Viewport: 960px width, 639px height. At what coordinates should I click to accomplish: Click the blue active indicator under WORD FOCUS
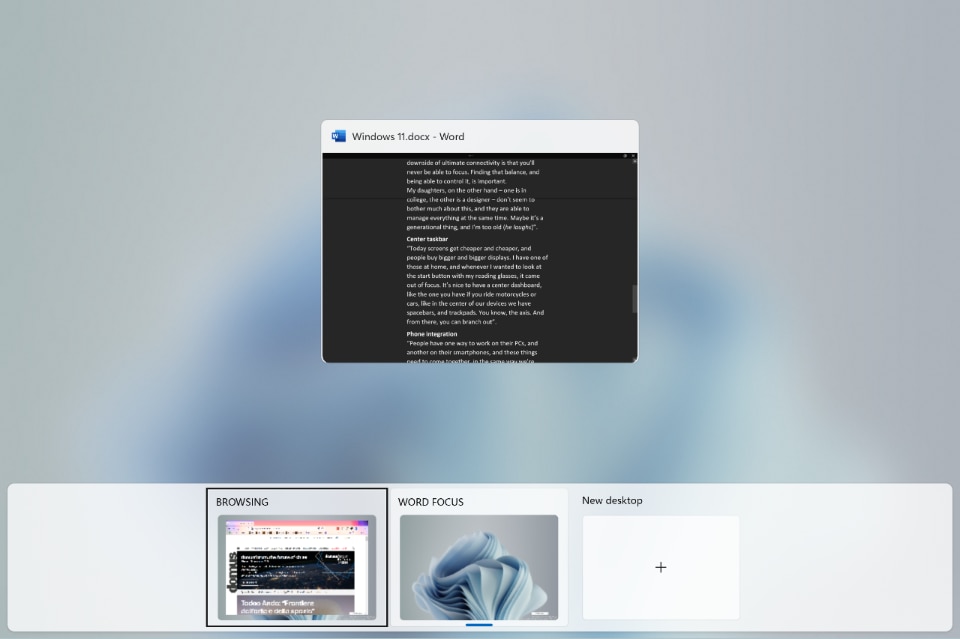[x=479, y=625]
